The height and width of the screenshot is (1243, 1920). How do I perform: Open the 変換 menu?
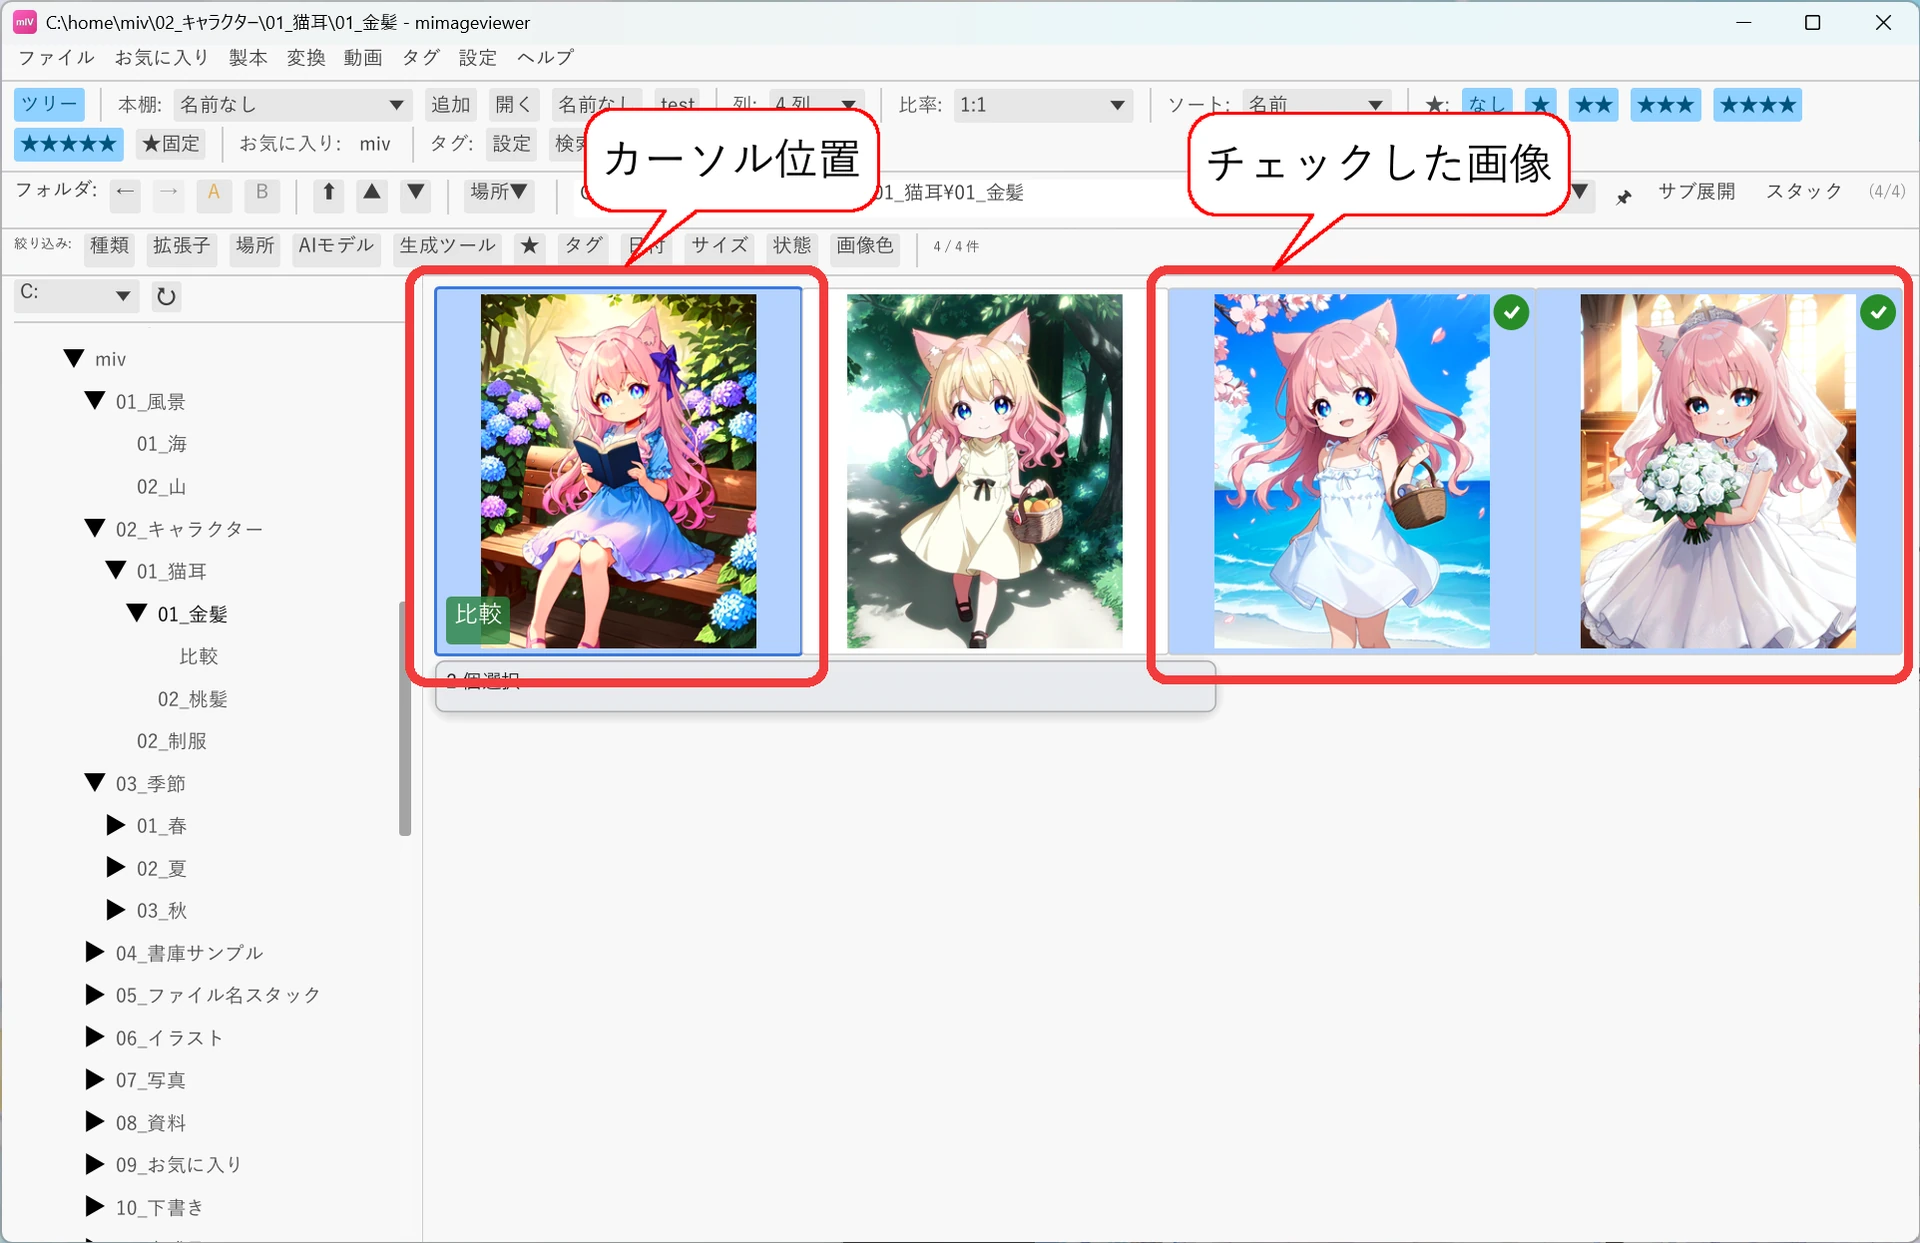coord(306,57)
